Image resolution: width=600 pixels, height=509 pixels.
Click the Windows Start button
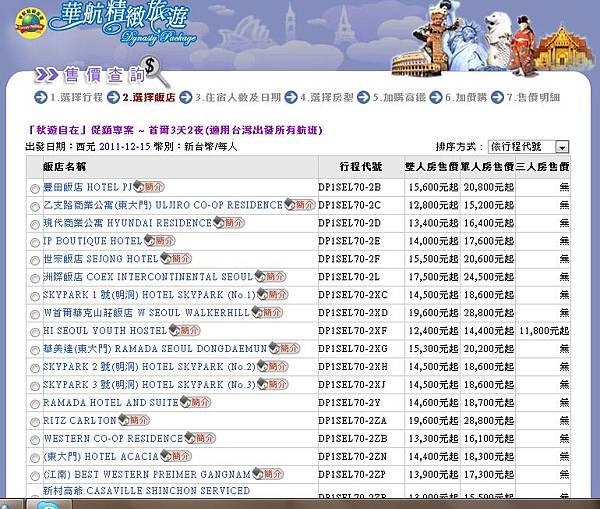(11, 504)
